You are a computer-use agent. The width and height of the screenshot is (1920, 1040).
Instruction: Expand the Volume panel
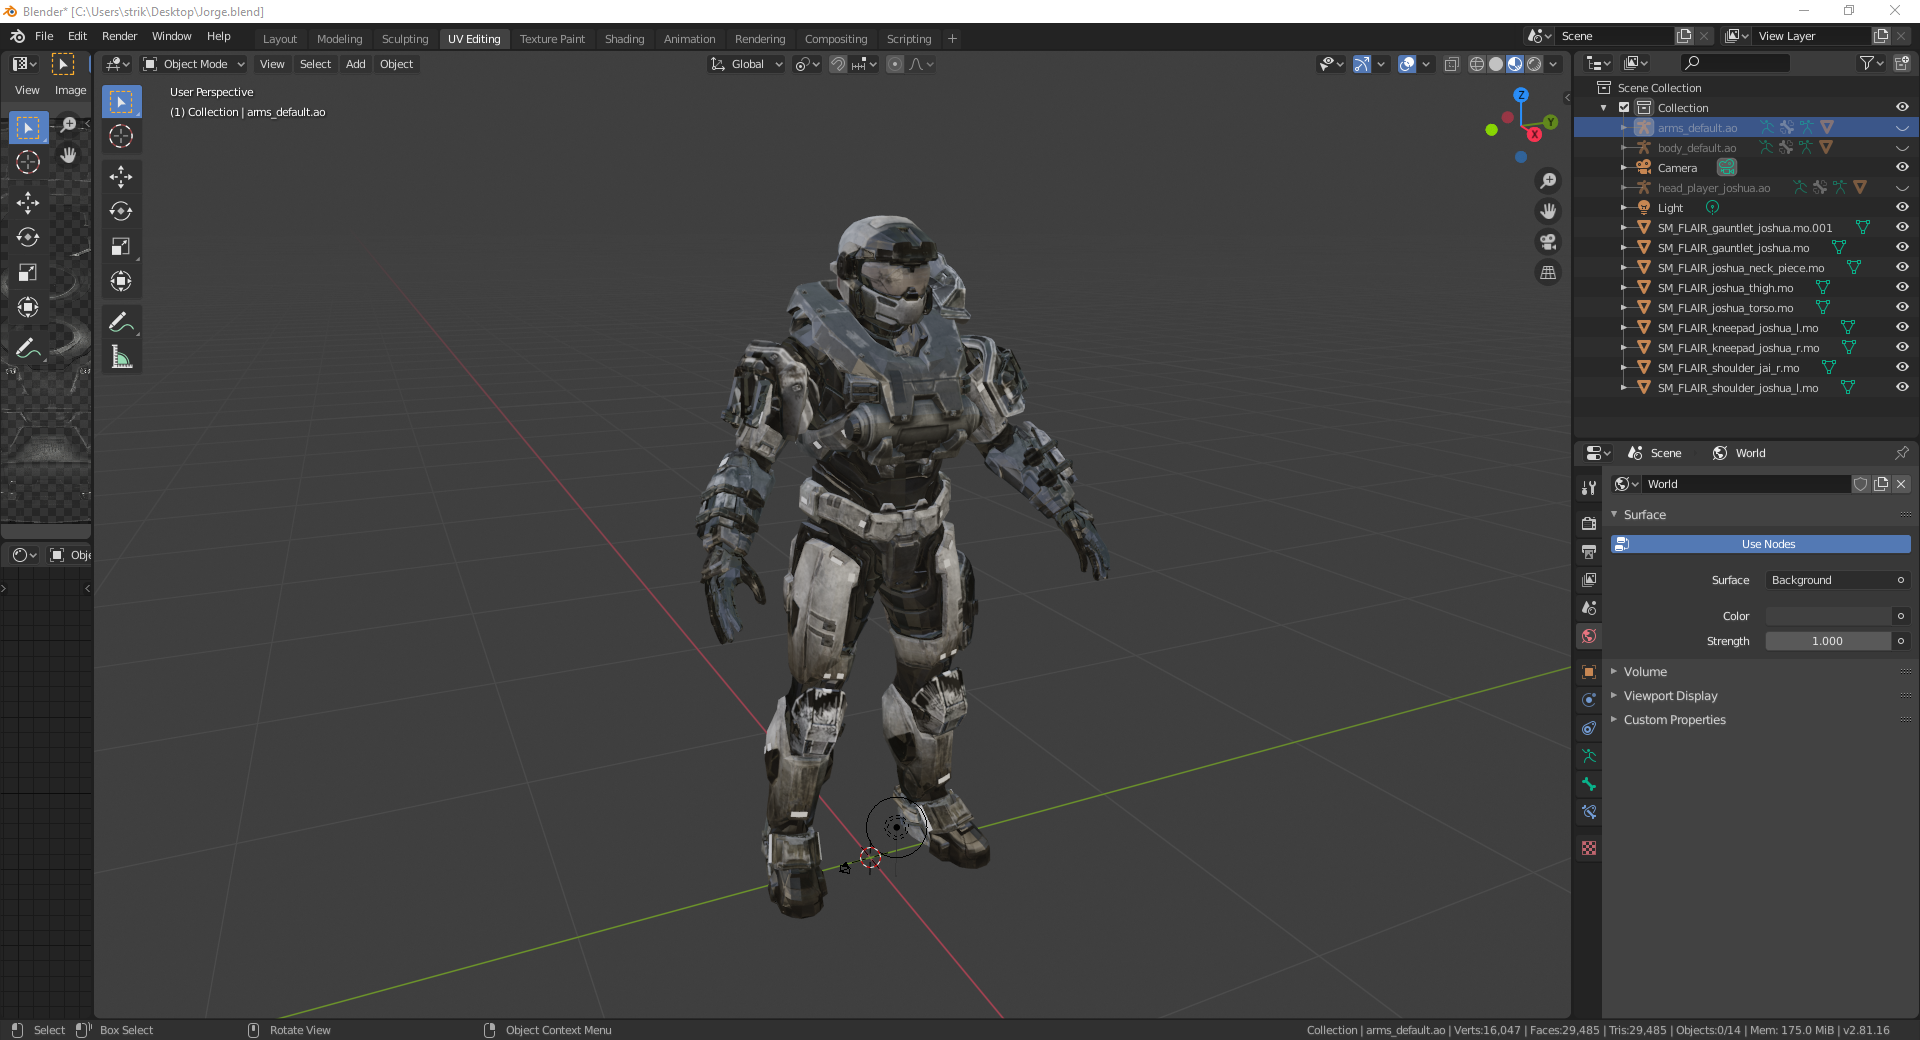pos(1645,672)
